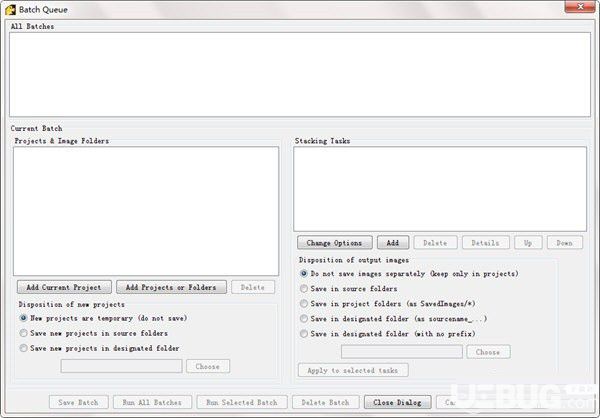
Task: Click the Delete Batch button
Action: [x=326, y=402]
